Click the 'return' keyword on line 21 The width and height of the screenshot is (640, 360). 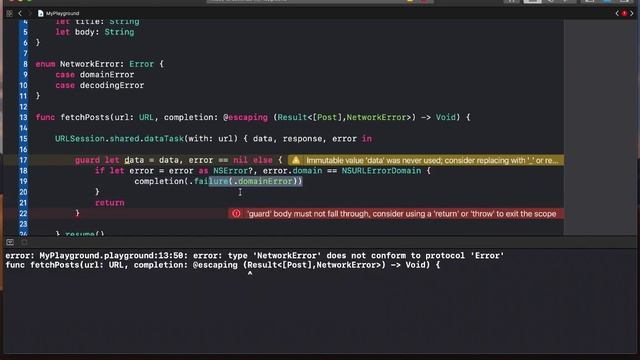[x=109, y=203]
